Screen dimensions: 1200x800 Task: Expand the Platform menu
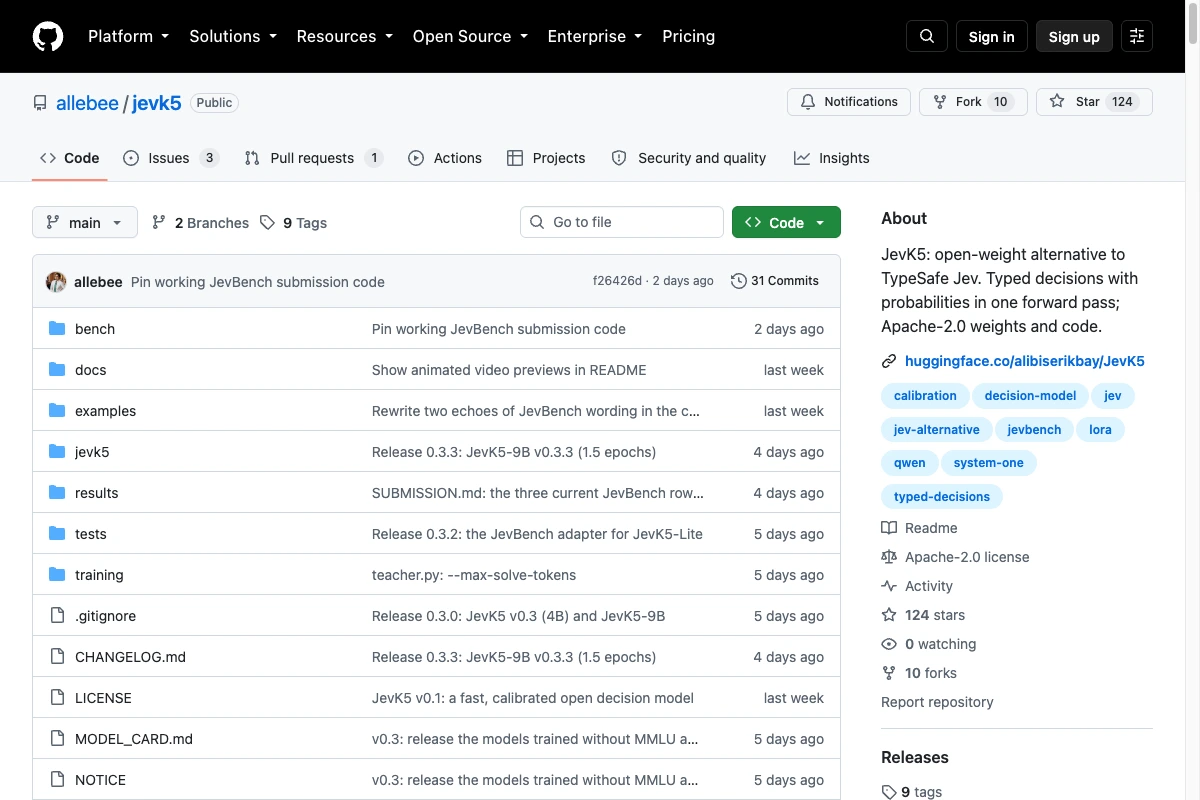point(128,36)
